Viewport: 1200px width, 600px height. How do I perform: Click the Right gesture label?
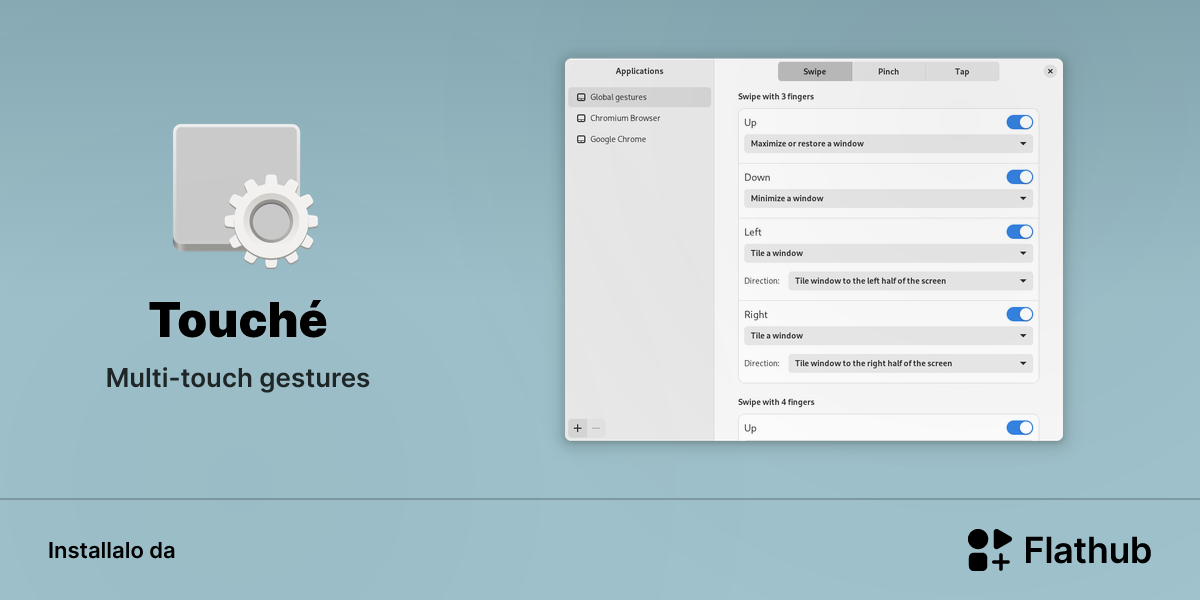tap(756, 314)
